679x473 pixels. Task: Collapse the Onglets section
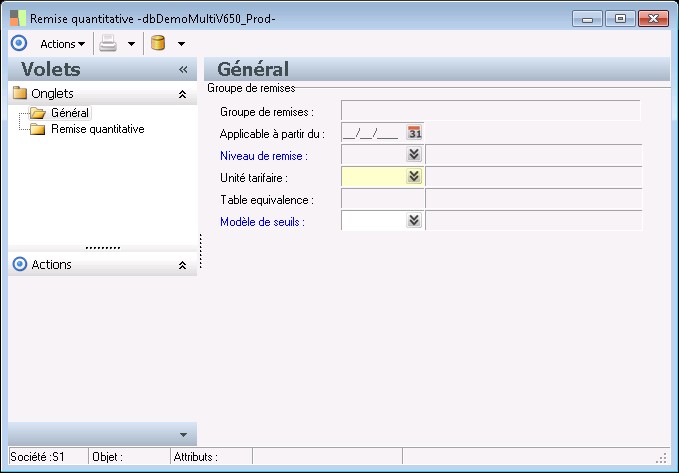183,94
